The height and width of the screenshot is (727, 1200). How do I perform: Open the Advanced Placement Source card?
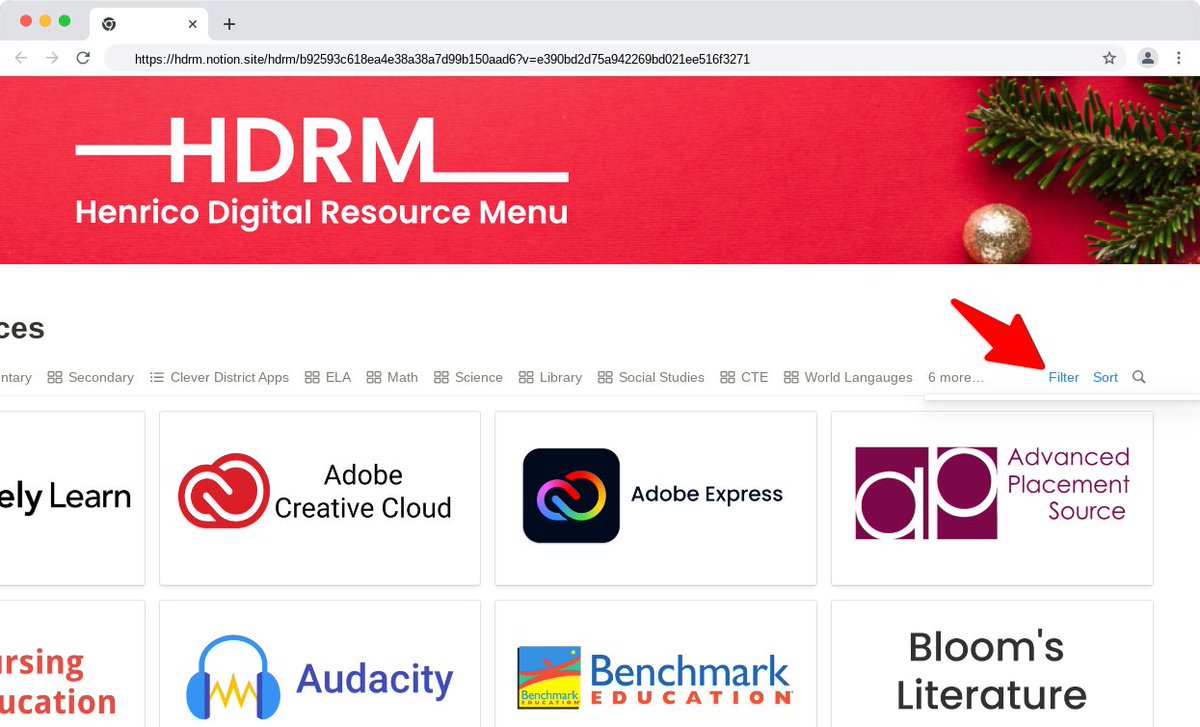coord(992,497)
